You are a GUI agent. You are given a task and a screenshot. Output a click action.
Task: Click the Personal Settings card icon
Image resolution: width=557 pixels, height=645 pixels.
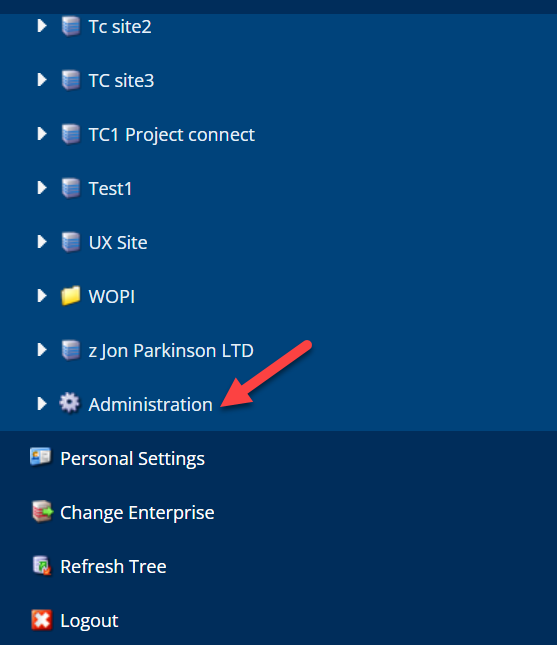point(41,457)
